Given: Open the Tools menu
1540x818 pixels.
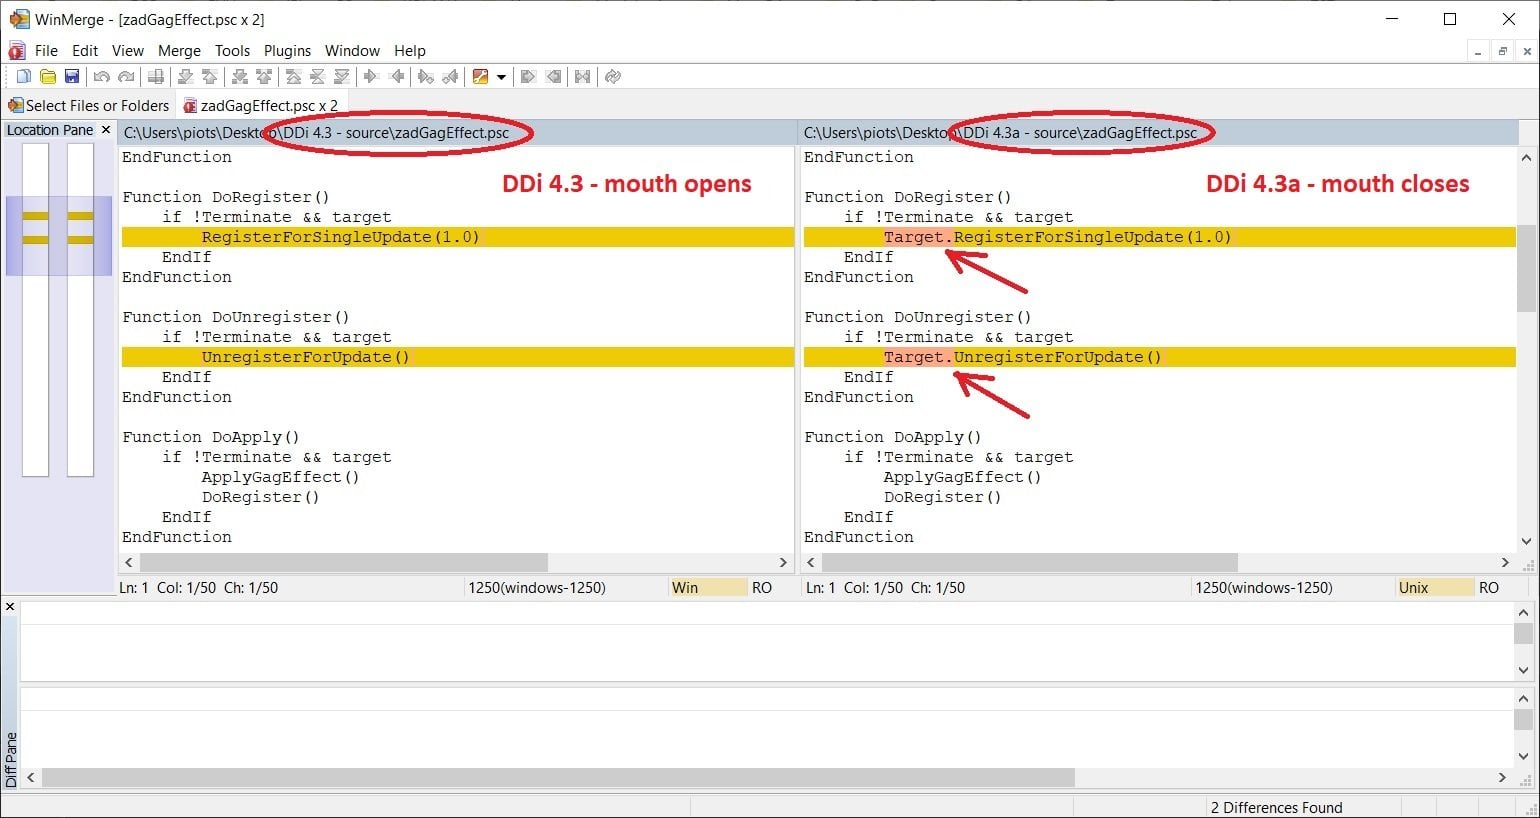Looking at the screenshot, I should coord(232,51).
